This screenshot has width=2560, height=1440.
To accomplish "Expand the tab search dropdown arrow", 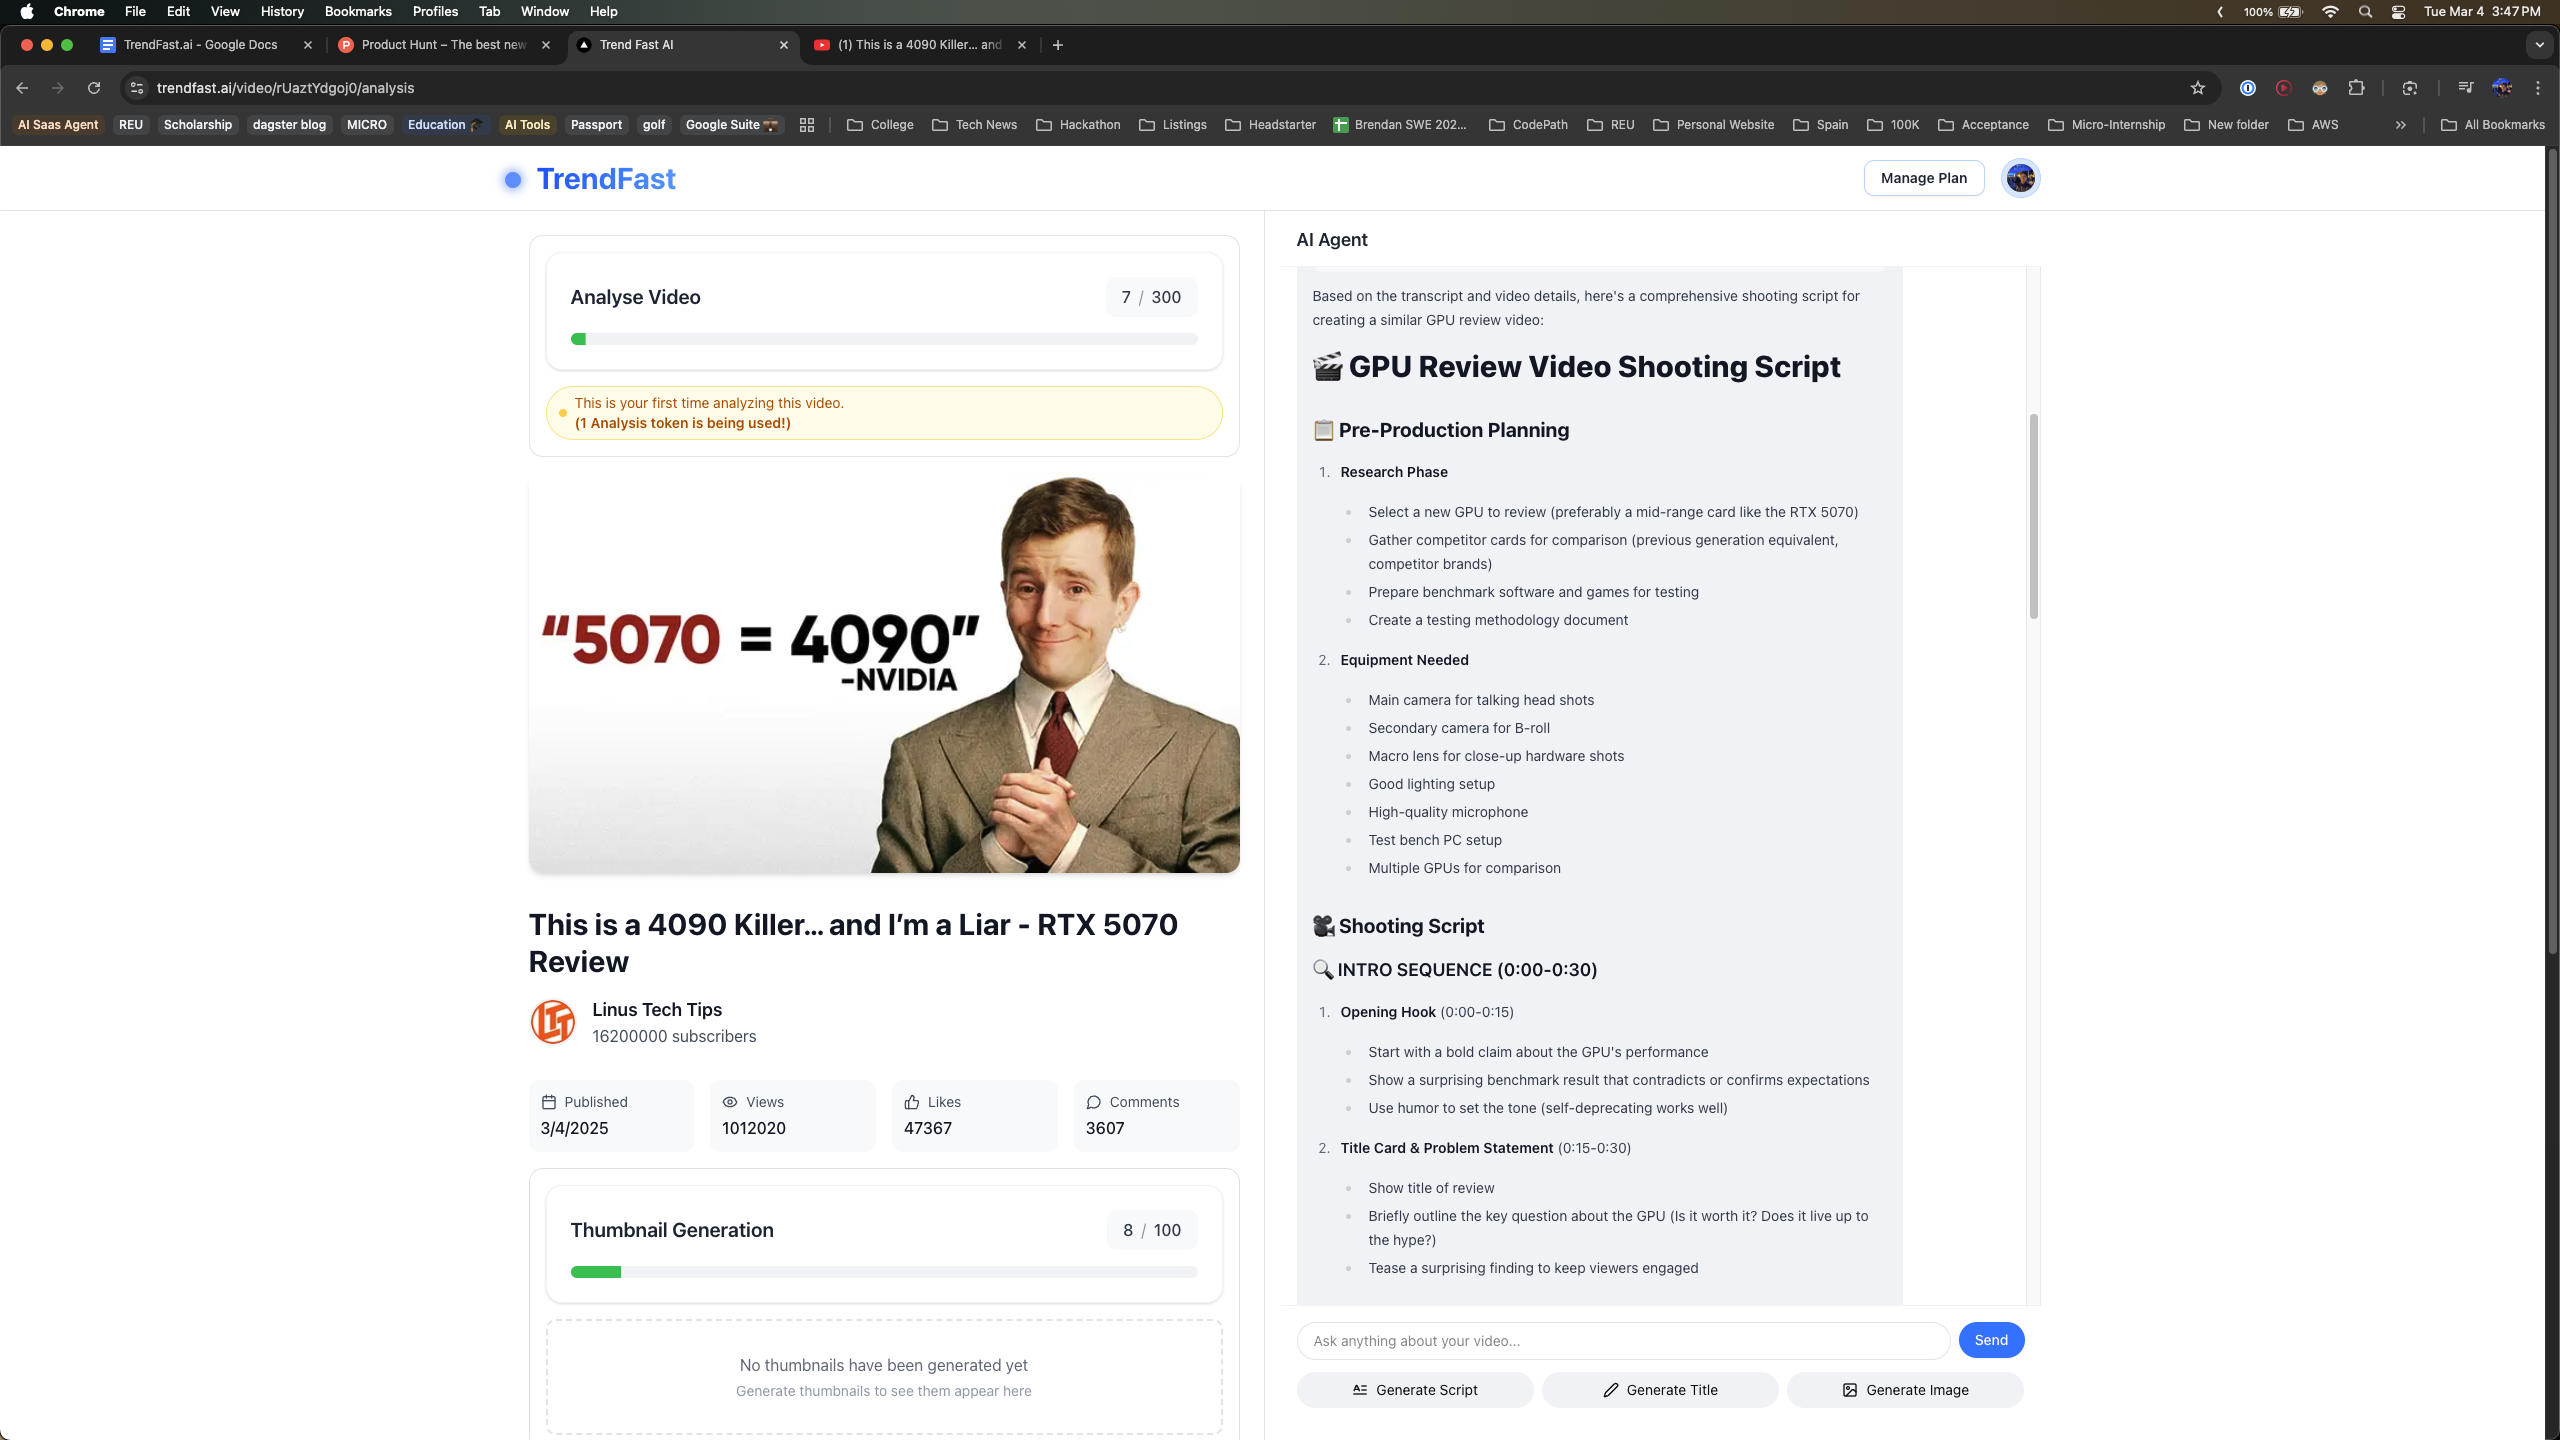I will coord(2539,45).
